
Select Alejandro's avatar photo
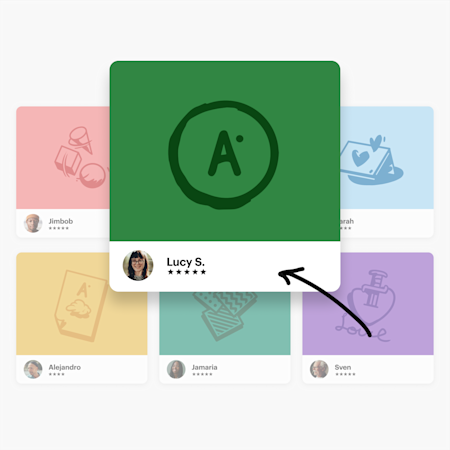click(x=33, y=369)
